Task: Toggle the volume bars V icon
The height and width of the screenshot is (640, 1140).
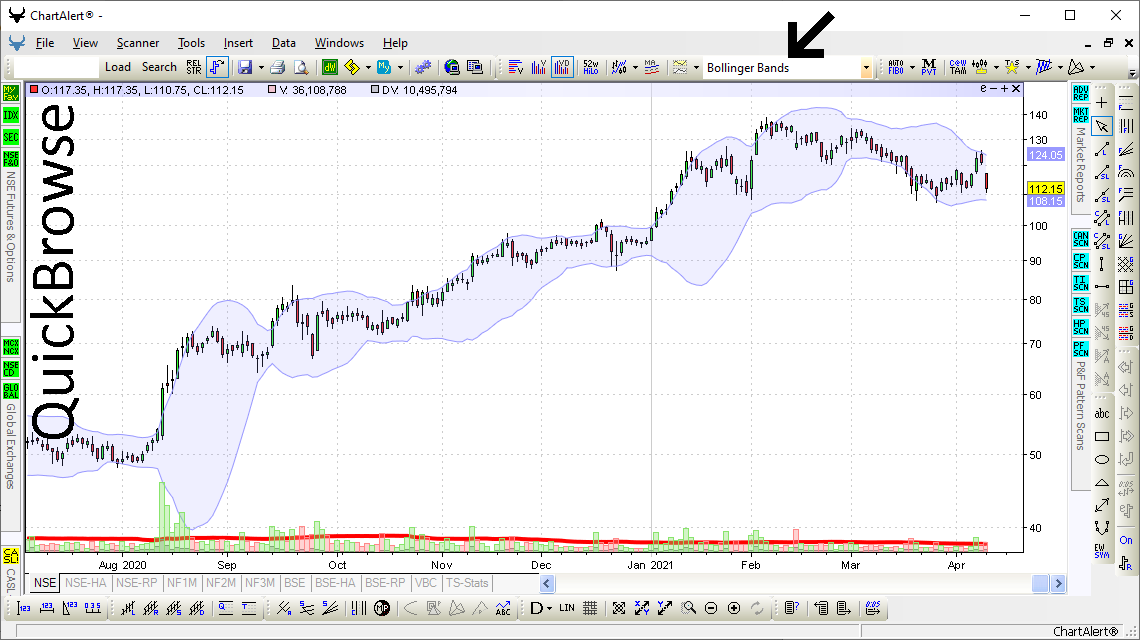Action: [x=539, y=67]
